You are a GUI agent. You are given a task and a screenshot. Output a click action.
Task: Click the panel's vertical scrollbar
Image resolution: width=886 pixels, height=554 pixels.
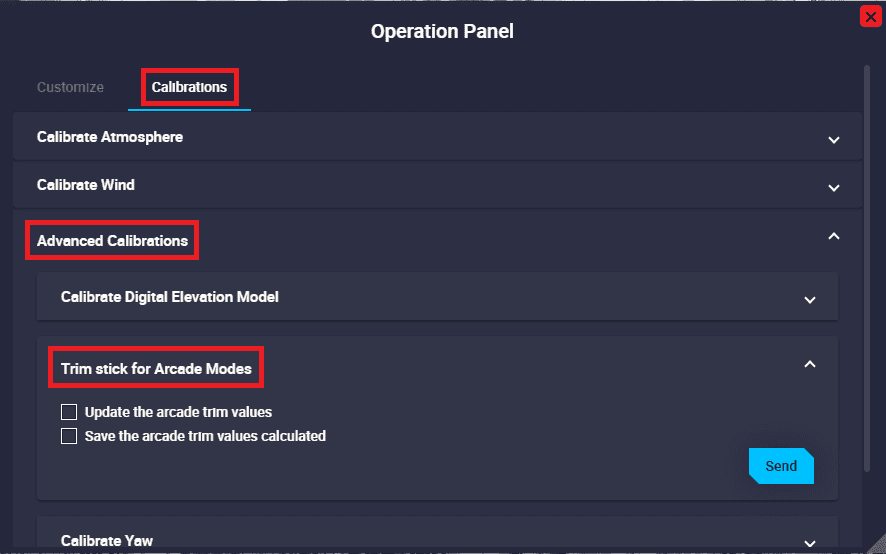[867, 270]
